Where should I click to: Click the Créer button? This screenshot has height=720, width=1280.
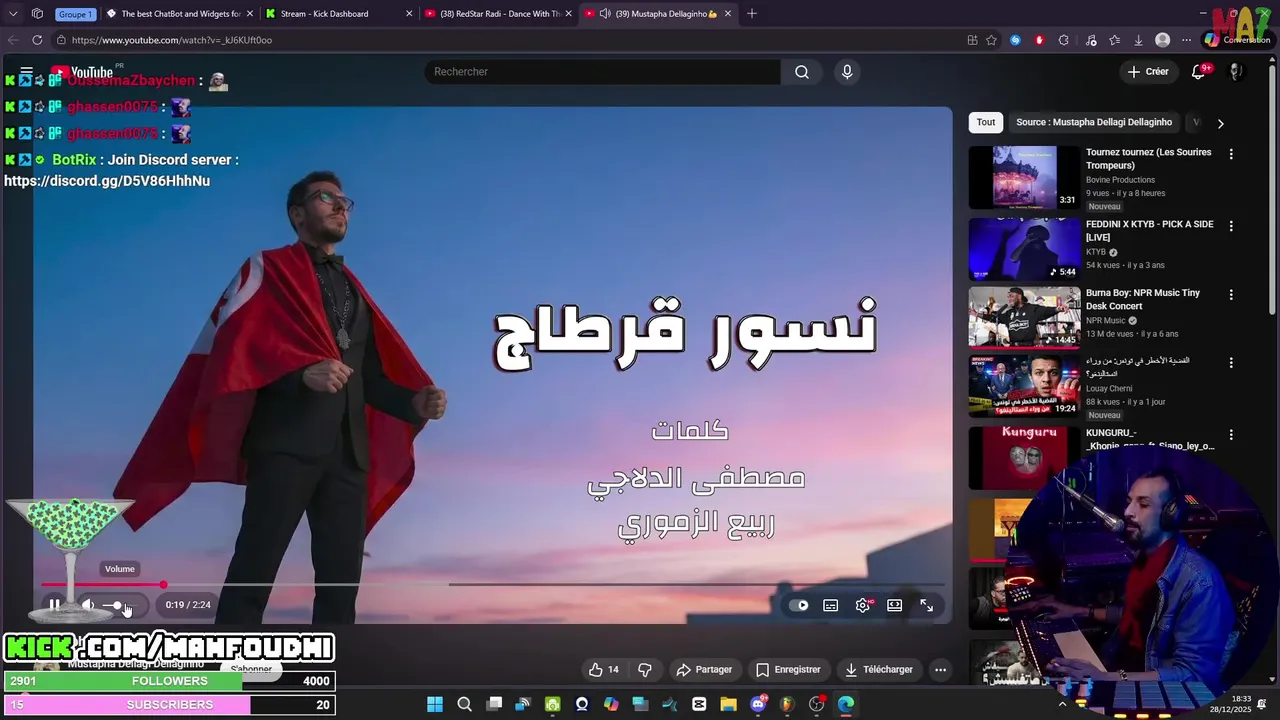point(1148,72)
